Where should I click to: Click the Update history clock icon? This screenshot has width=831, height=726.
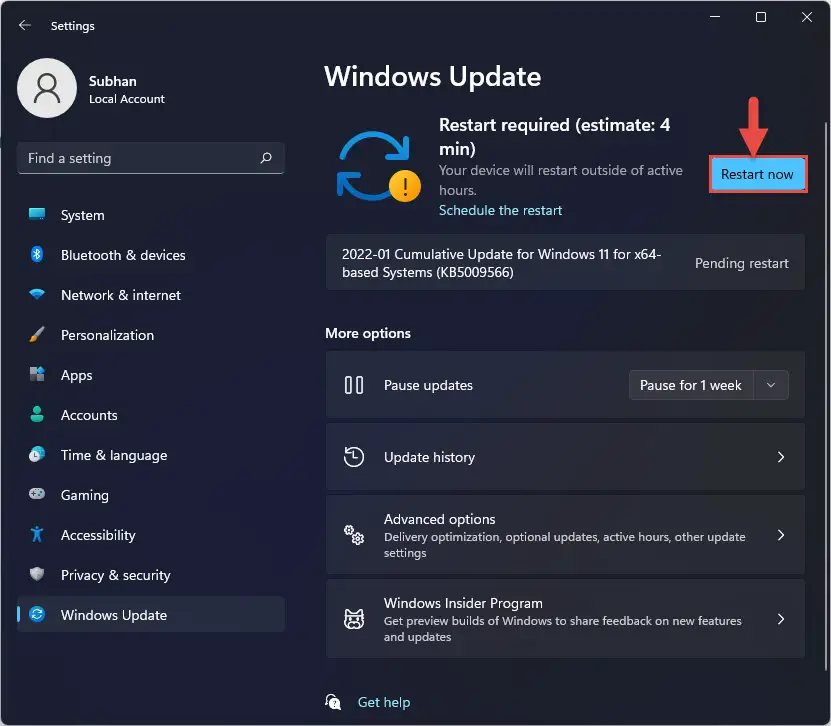(x=353, y=457)
